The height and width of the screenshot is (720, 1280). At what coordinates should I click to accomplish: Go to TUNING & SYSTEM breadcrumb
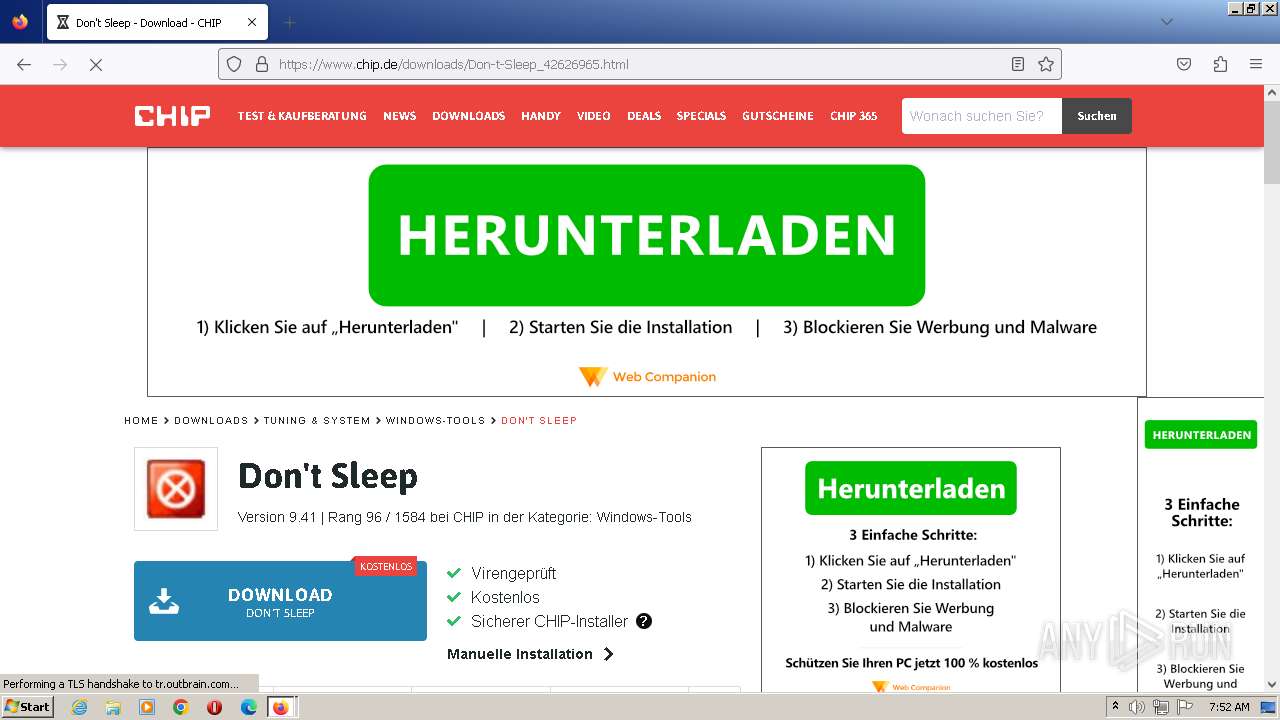317,421
